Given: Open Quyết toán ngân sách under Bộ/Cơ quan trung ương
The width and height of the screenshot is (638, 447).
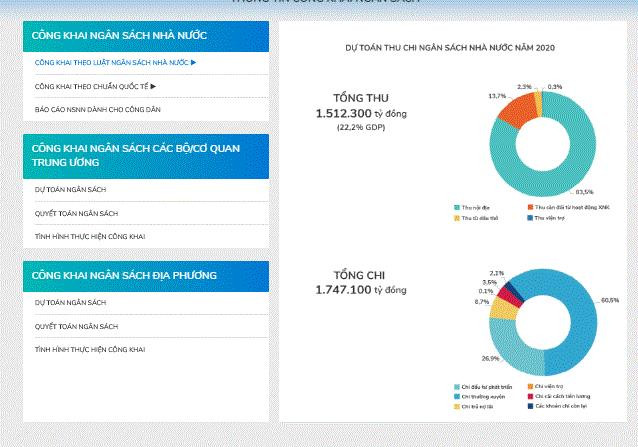Looking at the screenshot, I should coord(76,213).
